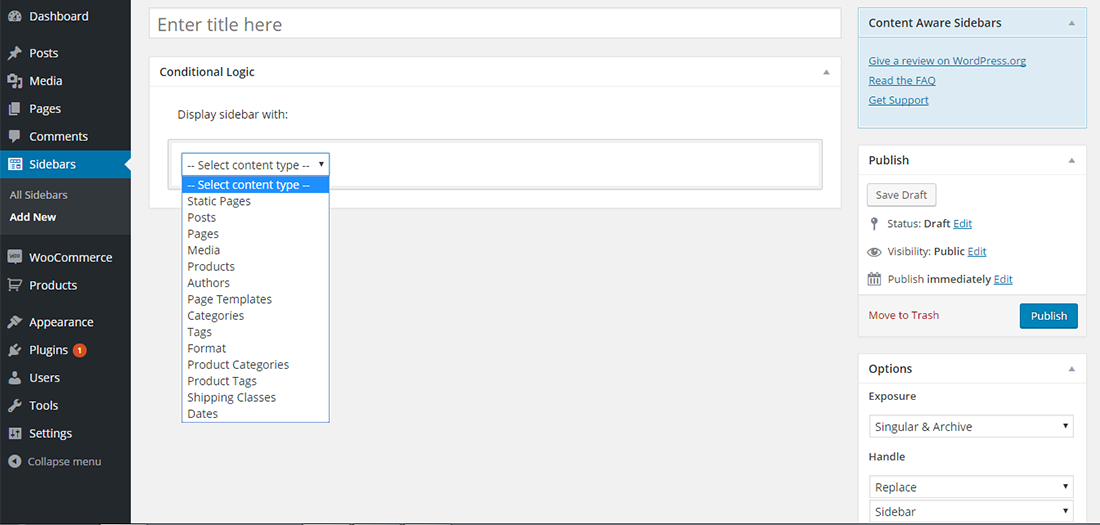1100x525 pixels.
Task: Open the Exposure dropdown
Action: click(970, 427)
